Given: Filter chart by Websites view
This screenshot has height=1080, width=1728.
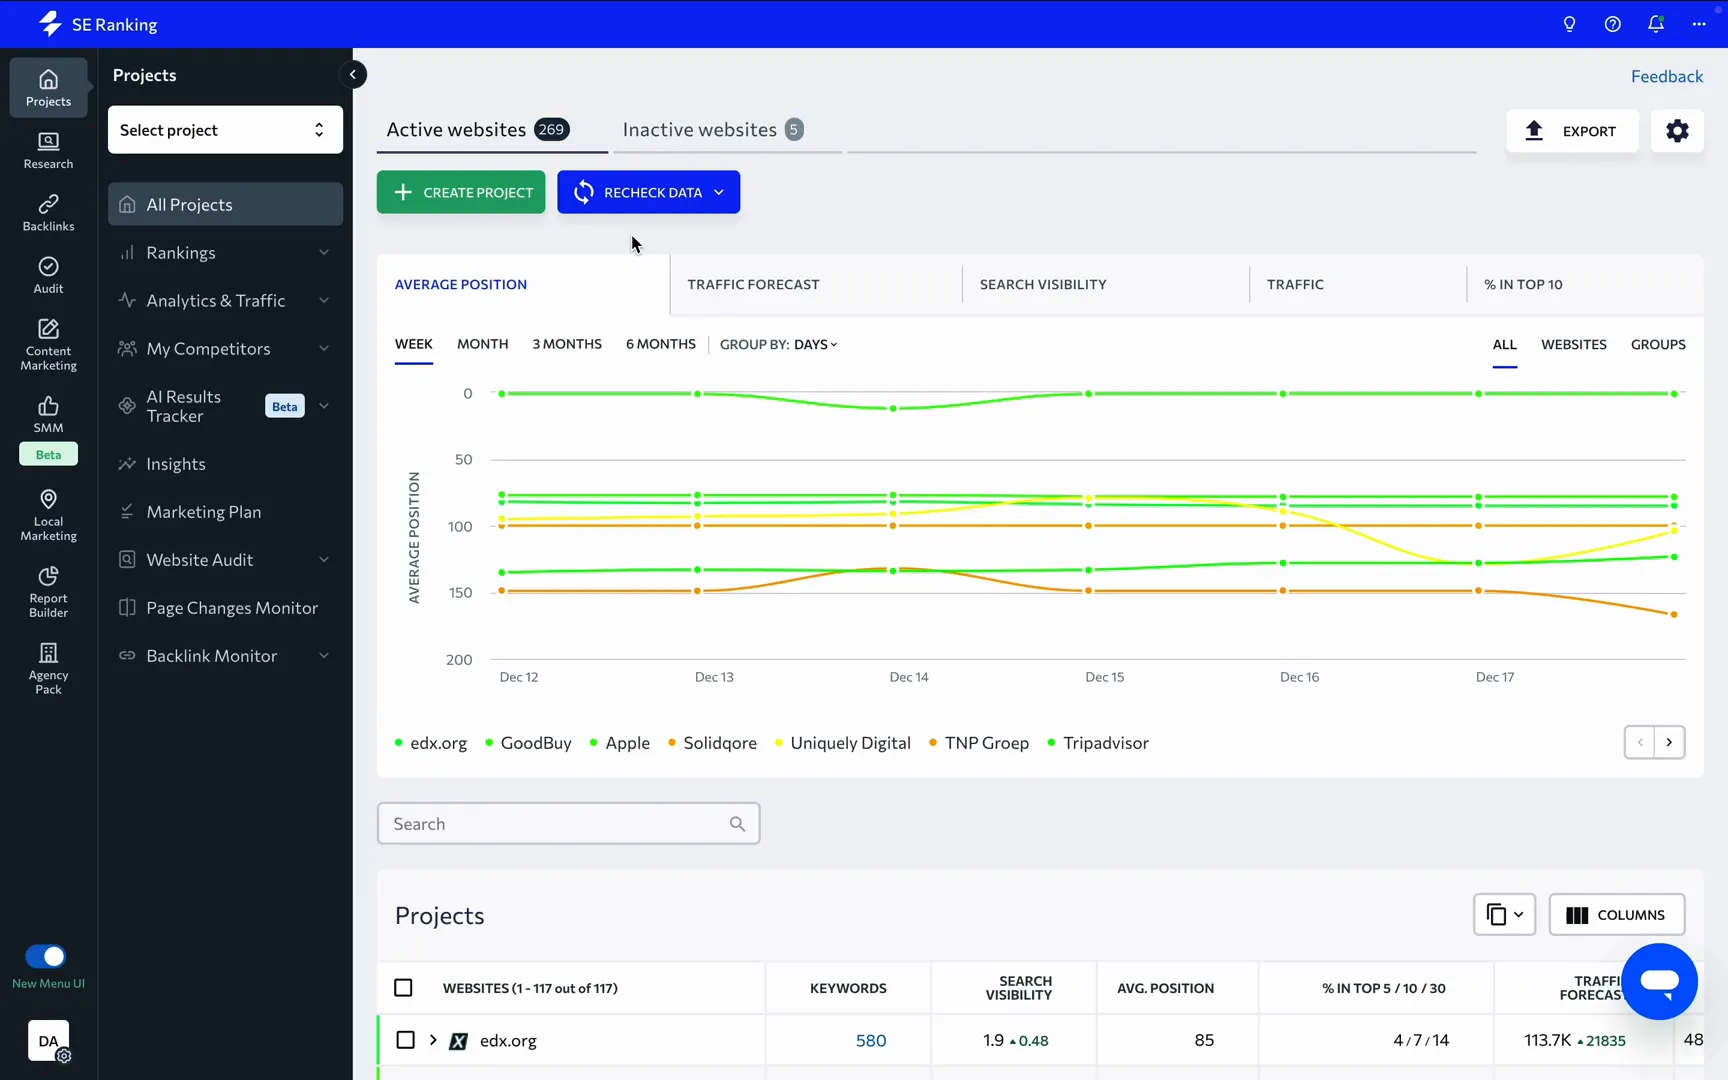Looking at the screenshot, I should point(1573,344).
